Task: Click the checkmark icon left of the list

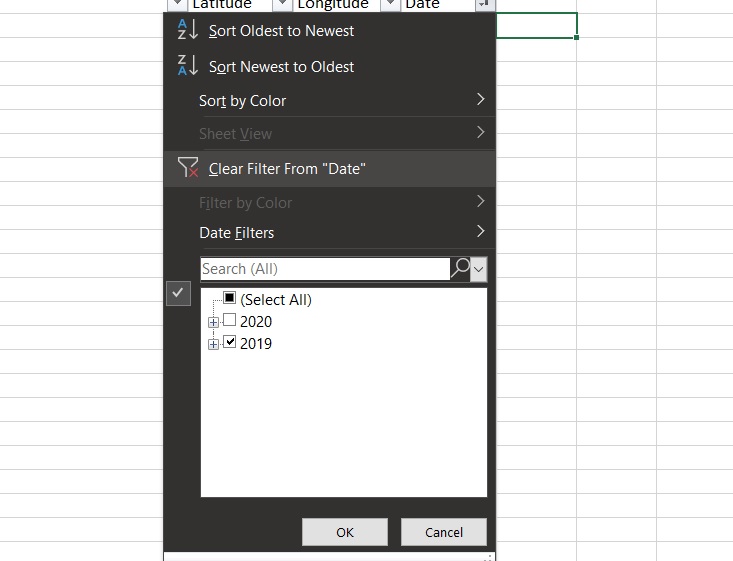Action: [178, 293]
